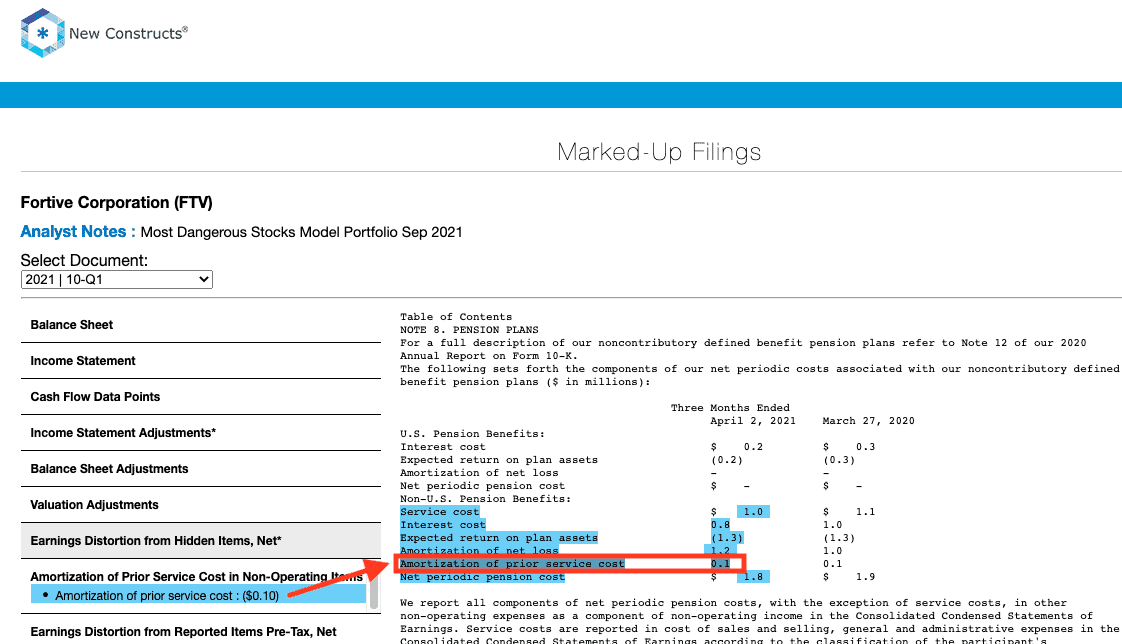The image size is (1122, 644).
Task: Click highlighted 'Amortization of net loss' label
Action: coord(479,550)
